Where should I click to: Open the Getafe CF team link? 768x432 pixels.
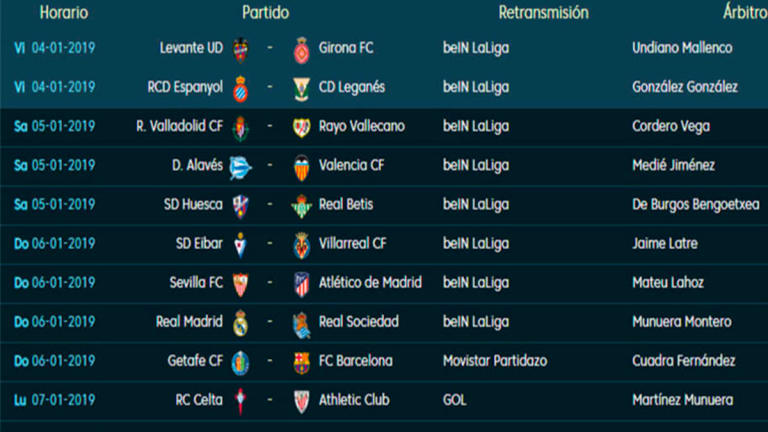pos(196,361)
